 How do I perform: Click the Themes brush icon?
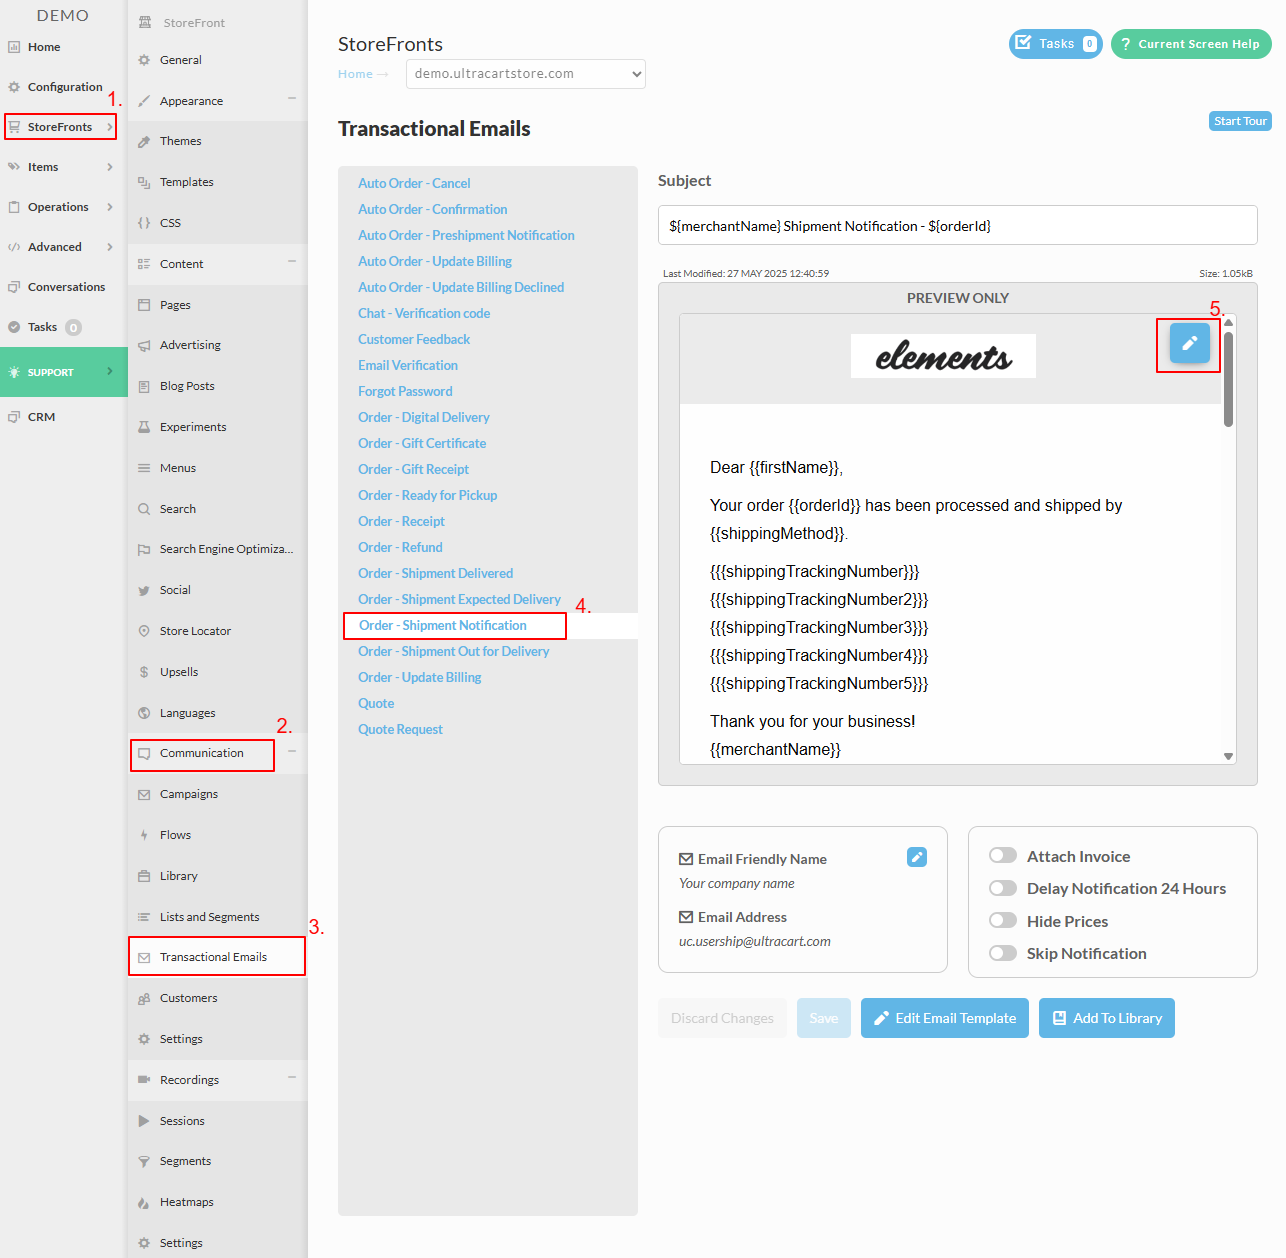(144, 142)
